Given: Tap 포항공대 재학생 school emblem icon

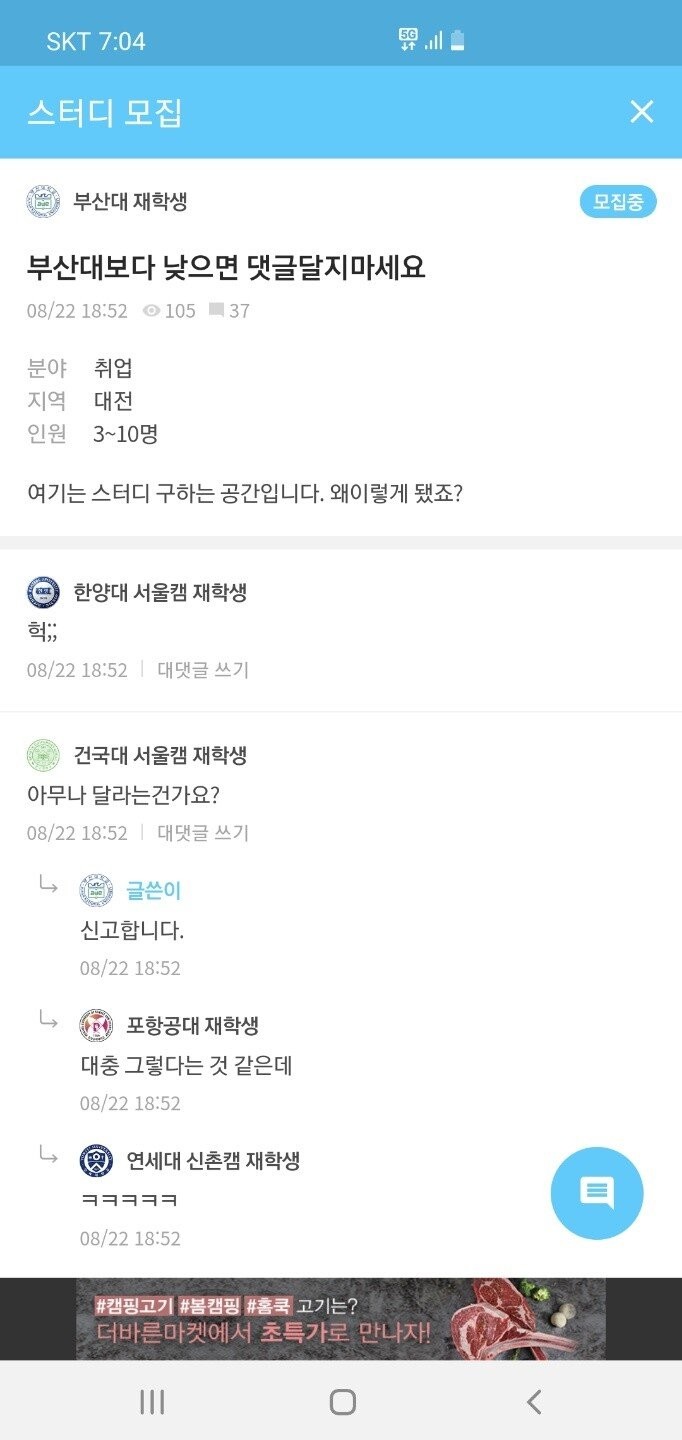Looking at the screenshot, I should [96, 1025].
